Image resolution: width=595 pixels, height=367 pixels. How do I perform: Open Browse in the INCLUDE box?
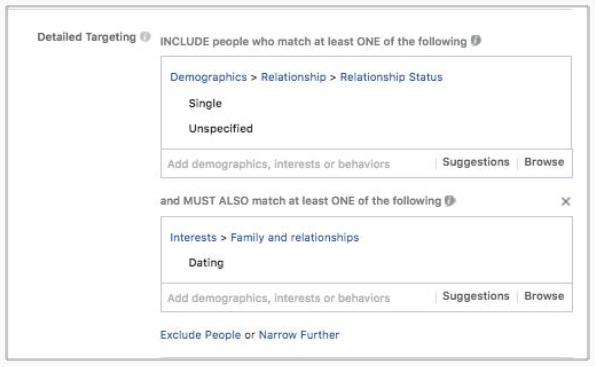[x=544, y=162]
